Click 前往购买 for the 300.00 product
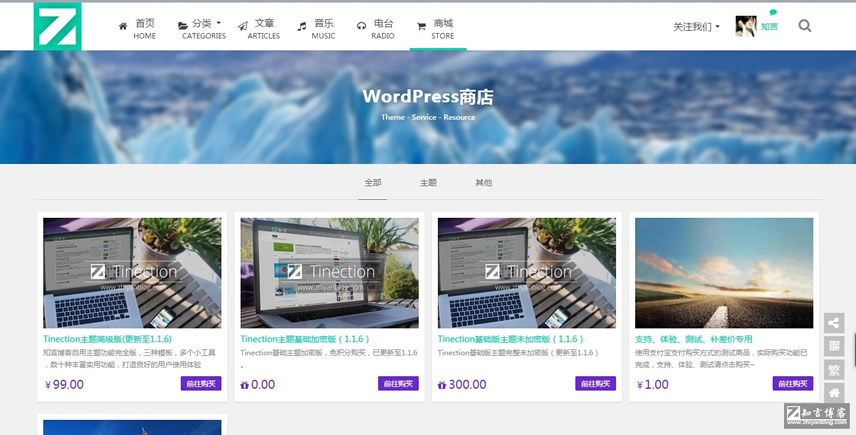 click(x=596, y=383)
